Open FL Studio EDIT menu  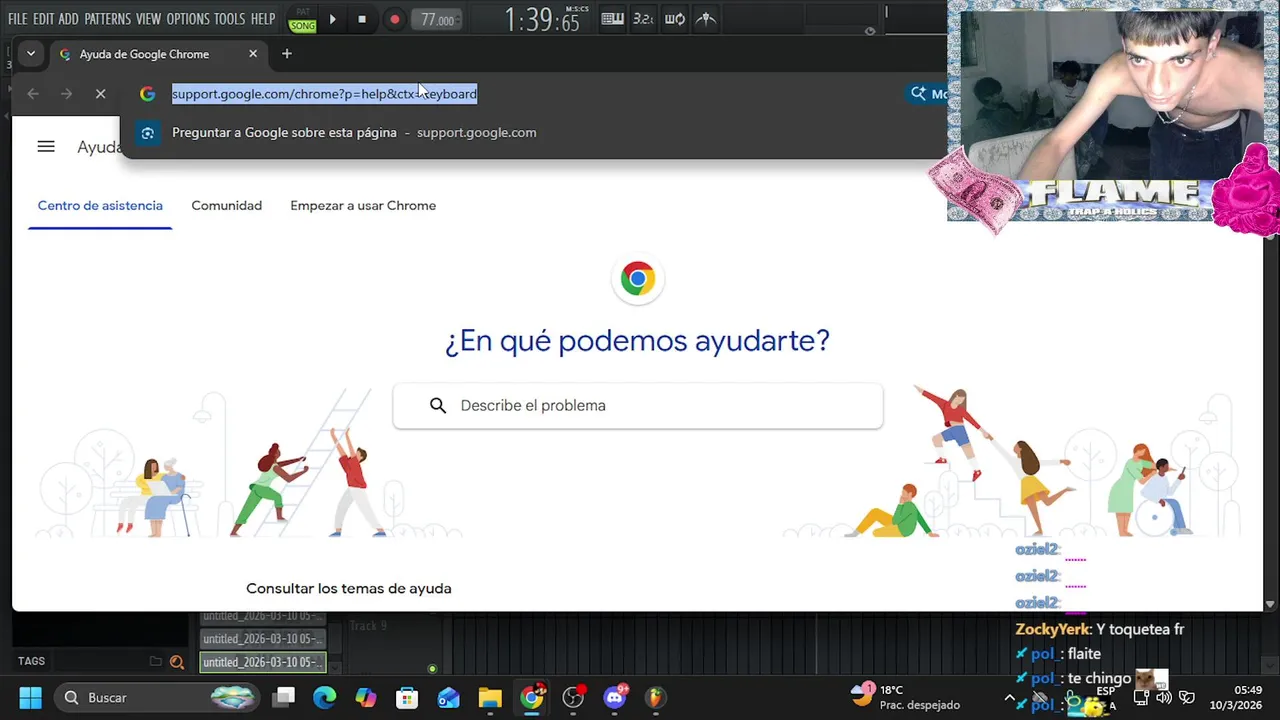tap(43, 19)
